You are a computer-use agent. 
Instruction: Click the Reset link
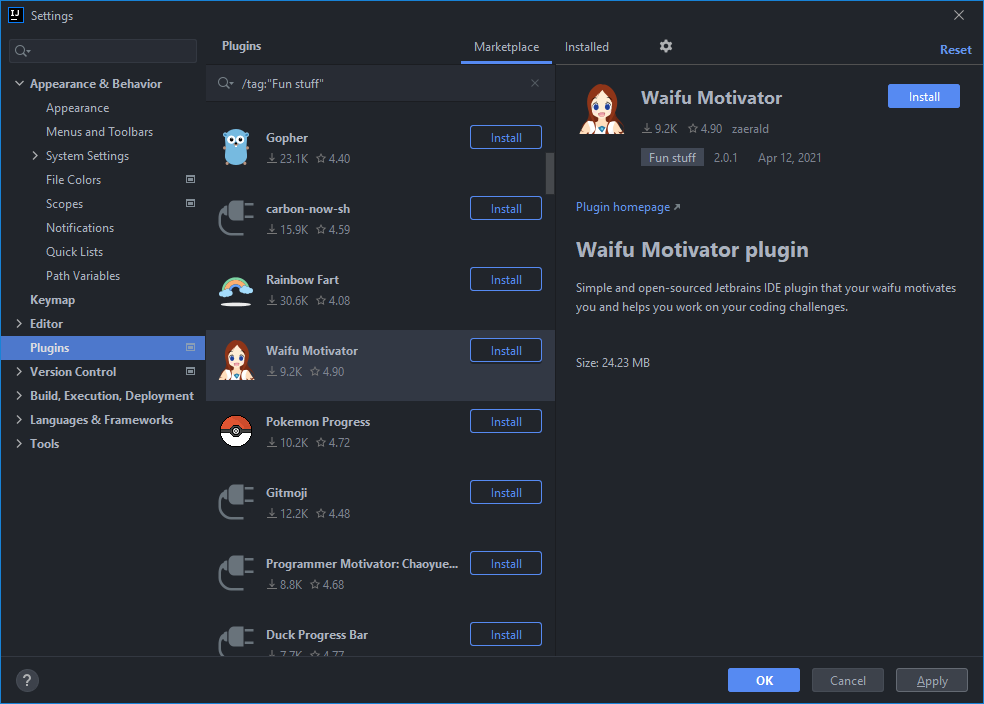[955, 50]
